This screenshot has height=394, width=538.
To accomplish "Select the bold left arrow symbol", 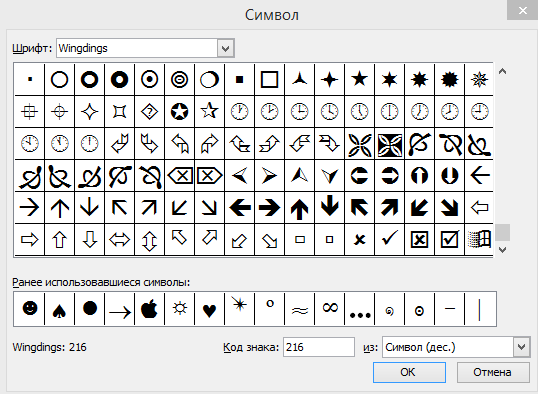I will pos(239,207).
